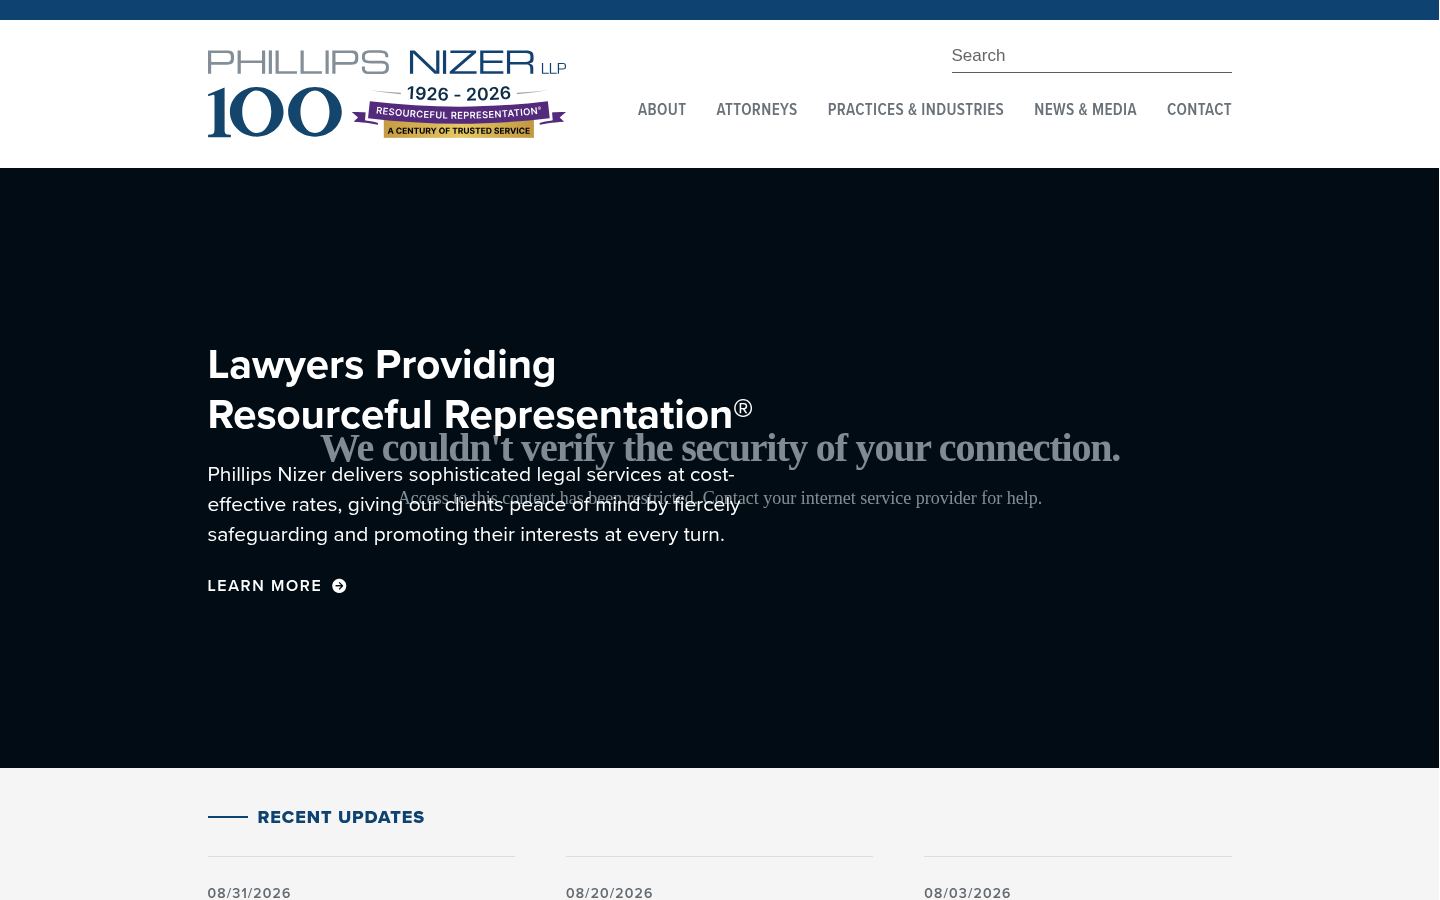The height and width of the screenshot is (900, 1440).
Task: Click the 100 years anniversary badge
Action: click(x=387, y=111)
